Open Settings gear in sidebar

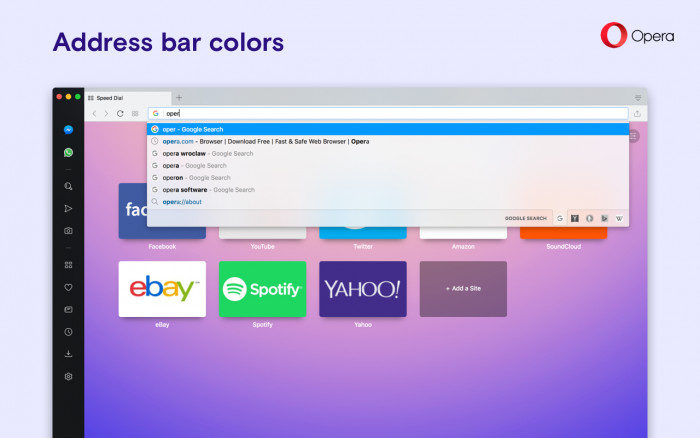[68, 376]
